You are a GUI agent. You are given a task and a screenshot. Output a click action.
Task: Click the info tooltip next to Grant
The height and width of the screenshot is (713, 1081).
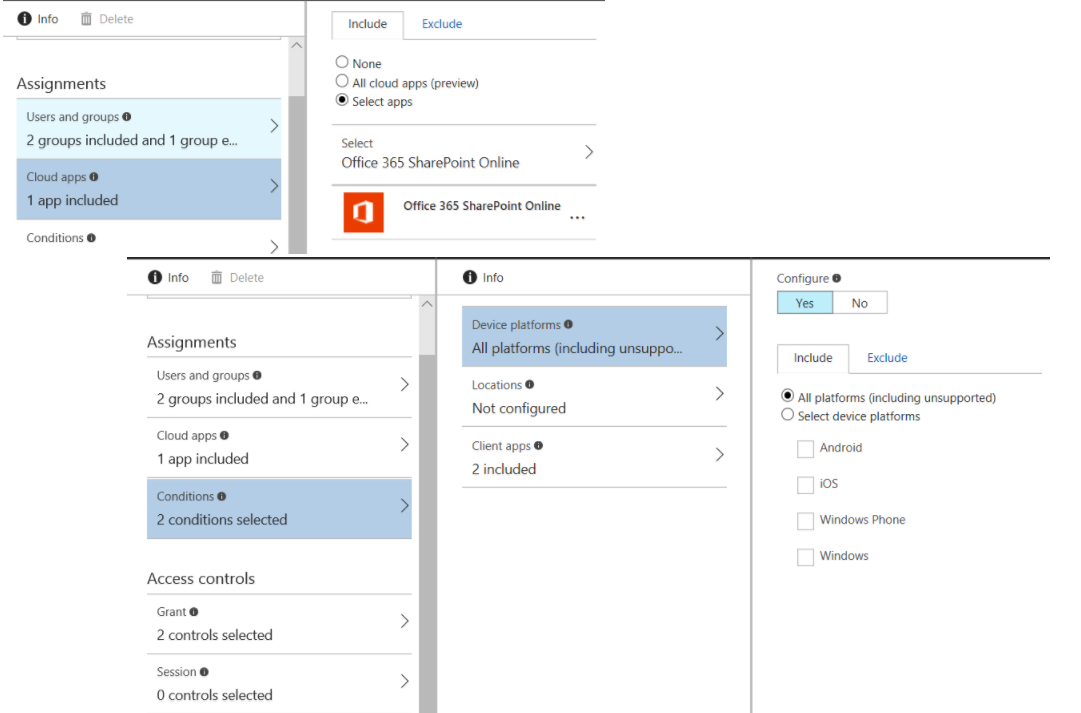click(x=194, y=612)
